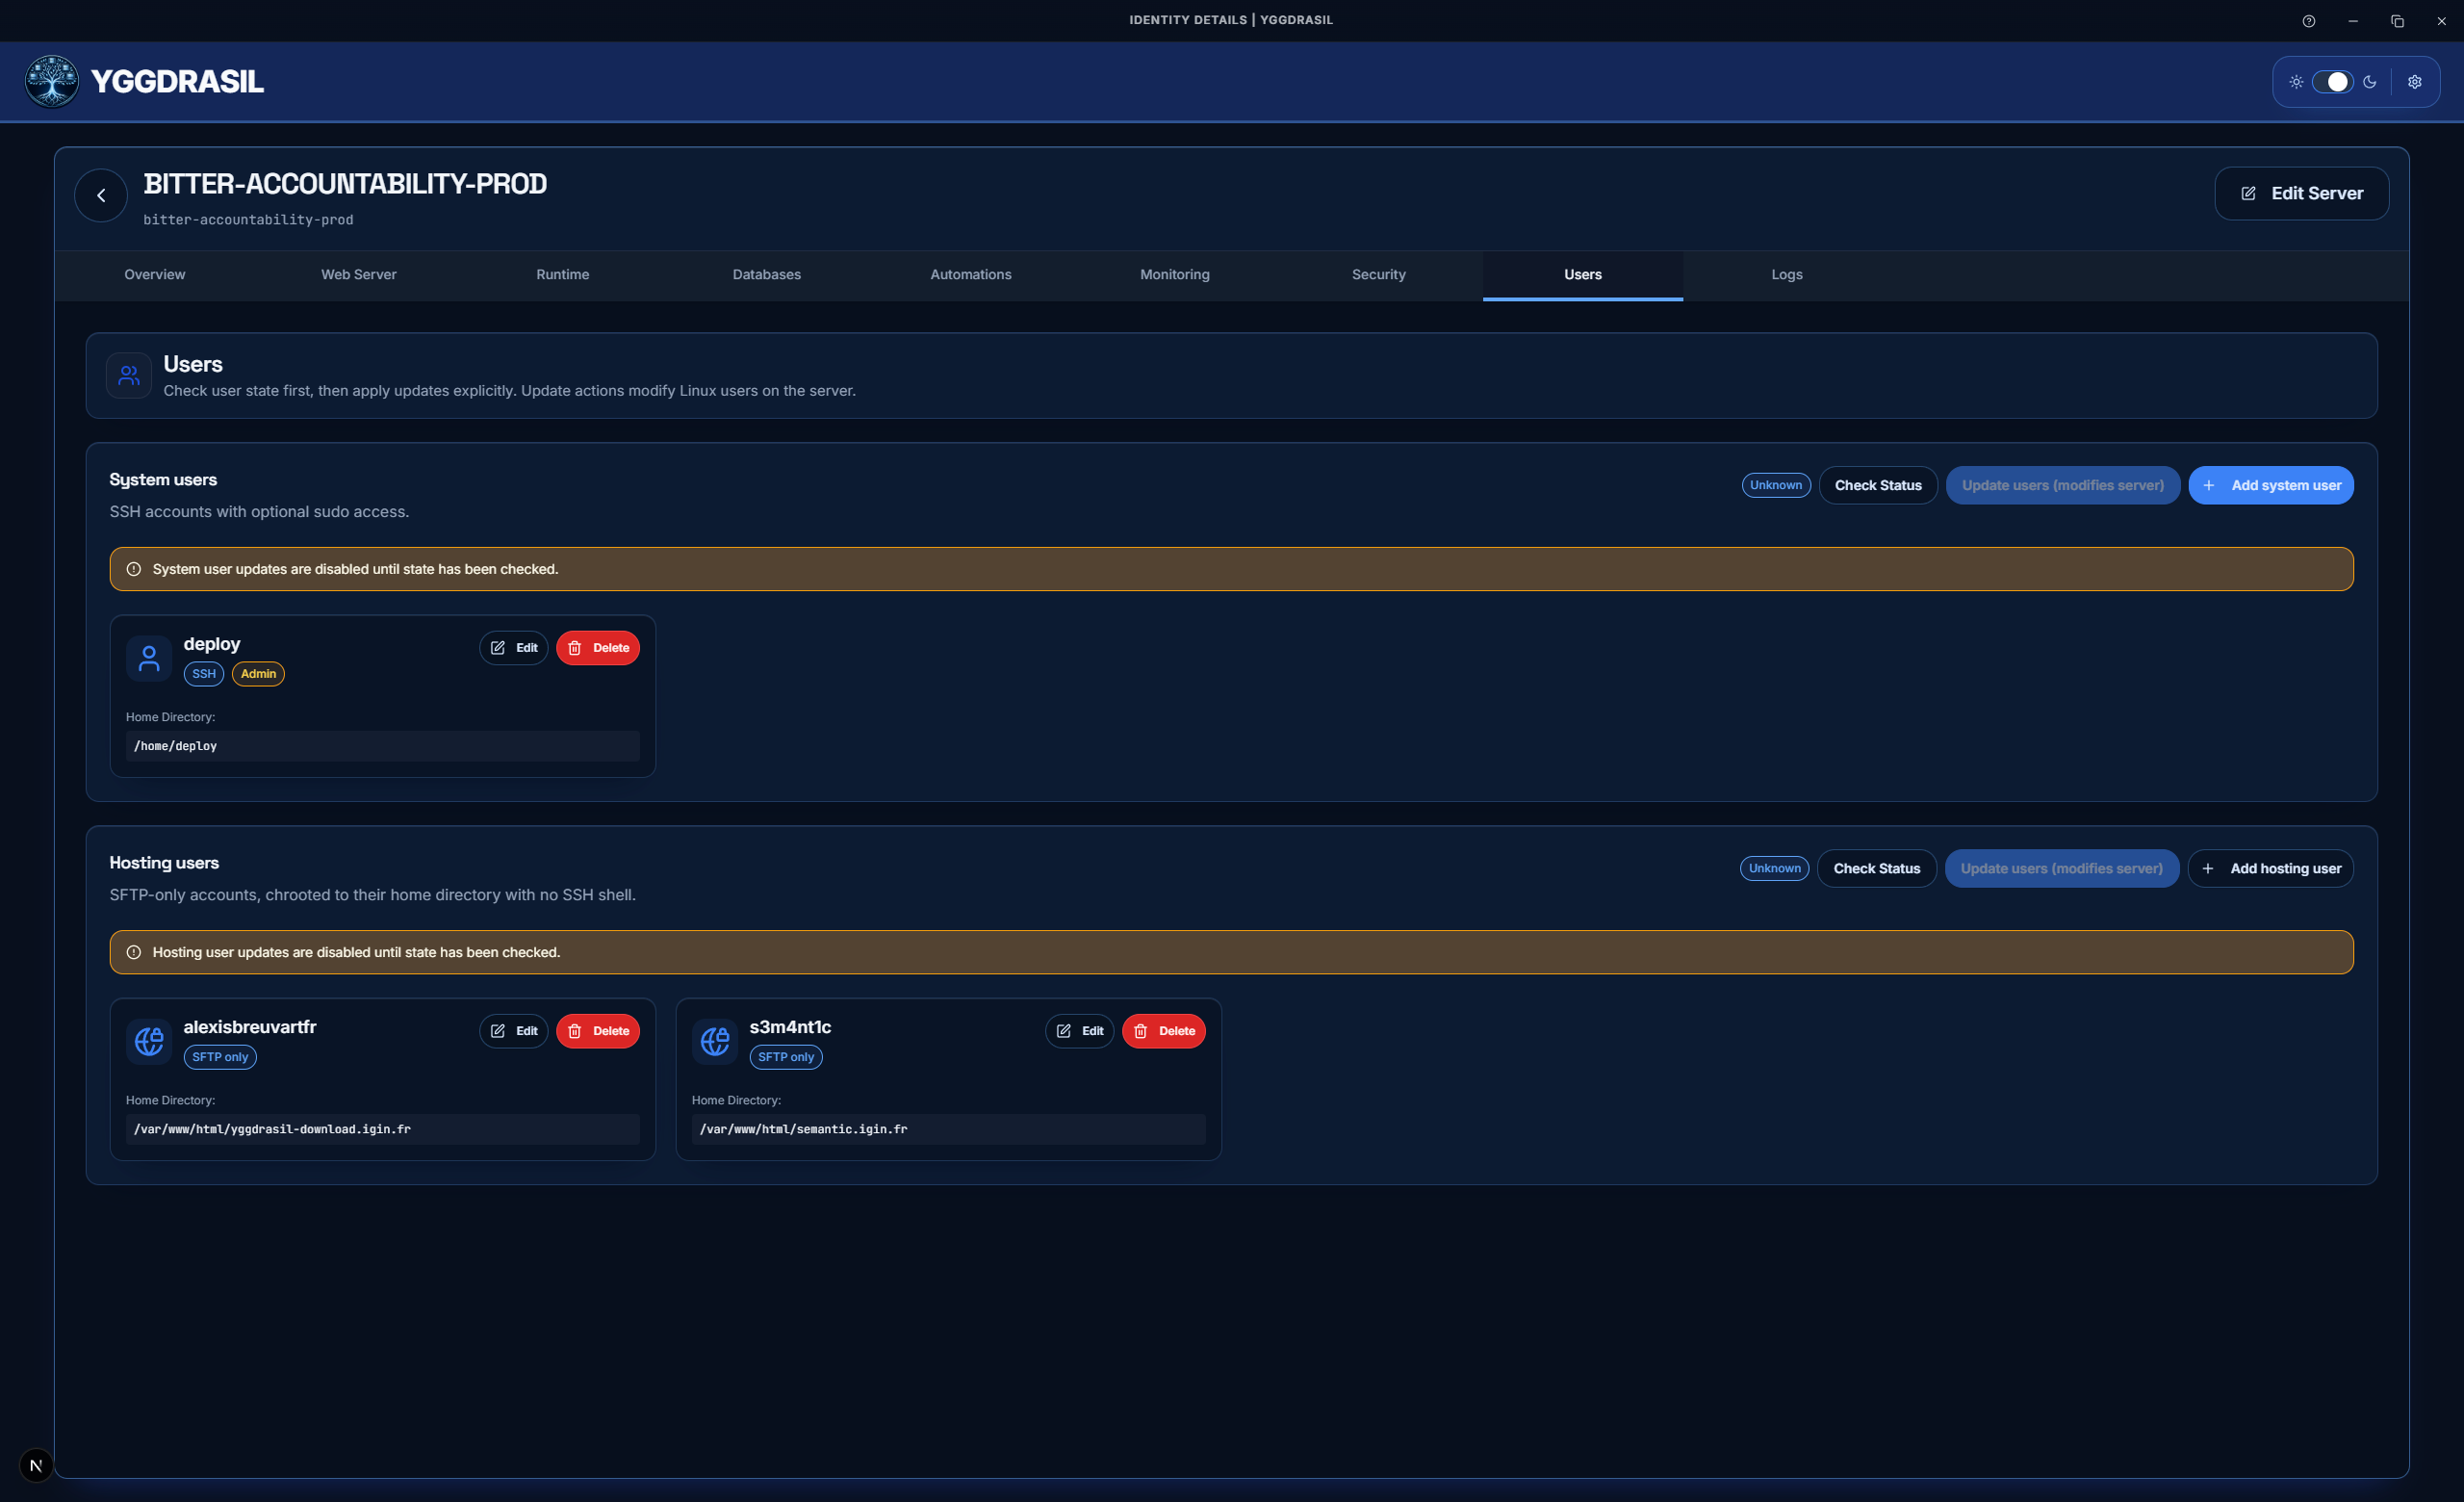
Task: Open the help question-mark icon
Action: (x=2309, y=20)
